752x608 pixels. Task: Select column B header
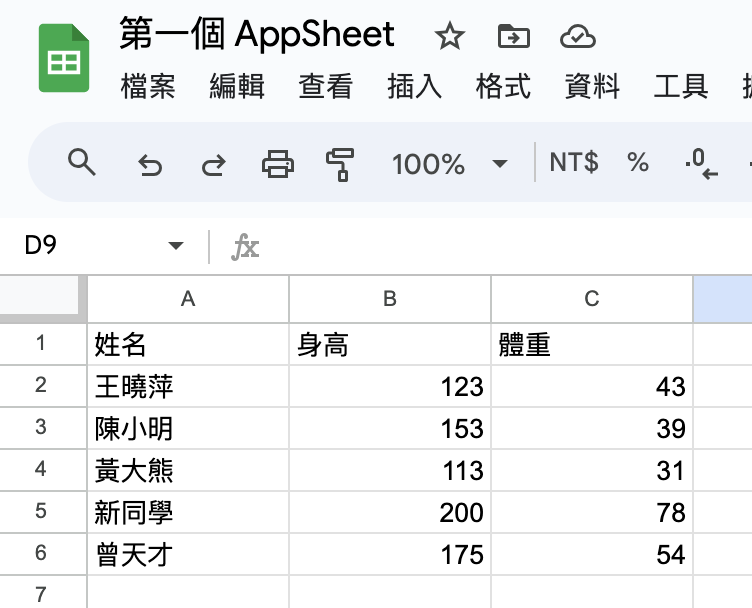click(x=390, y=299)
